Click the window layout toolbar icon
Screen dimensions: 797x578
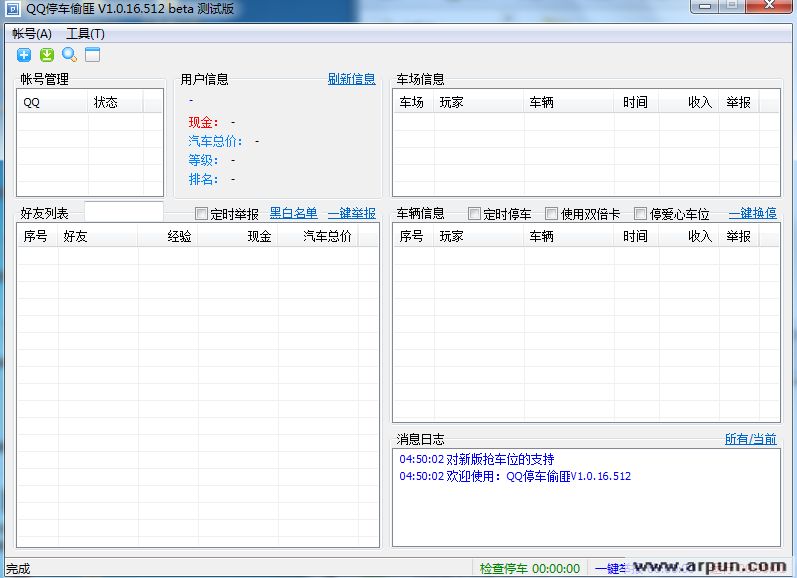click(93, 55)
